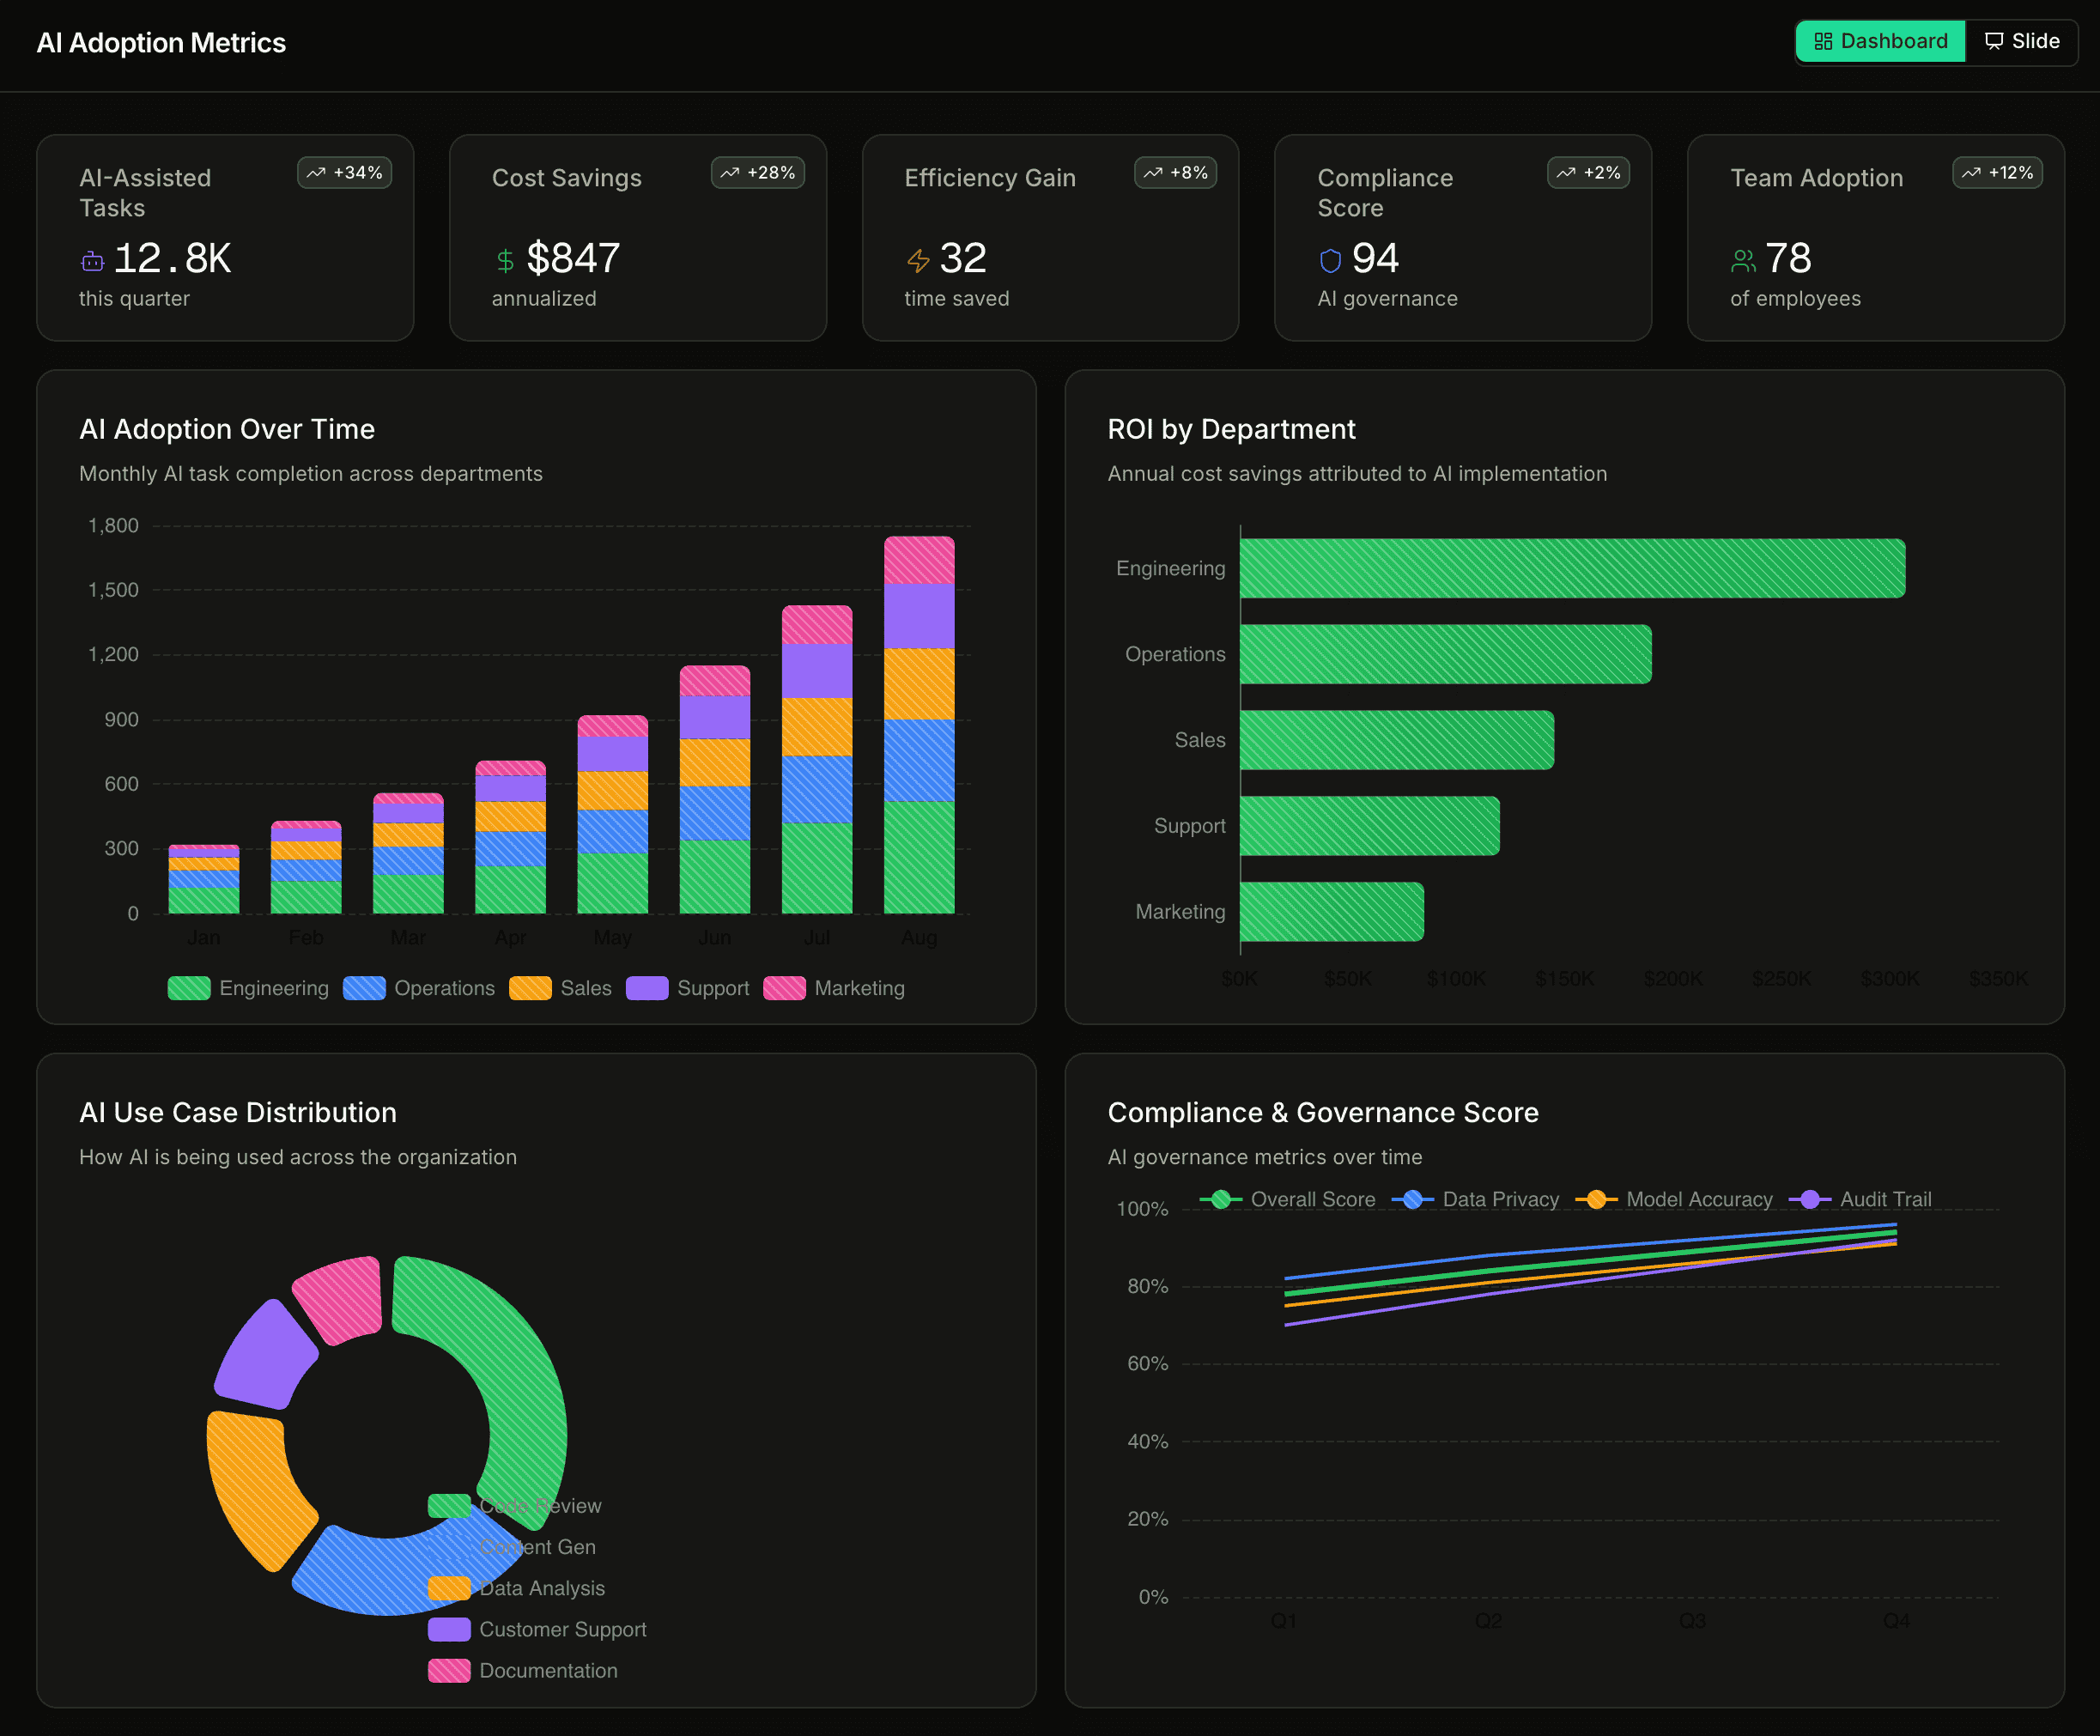2100x1736 pixels.
Task: Click the grid icon in Dashboard tab
Action: click(1823, 42)
